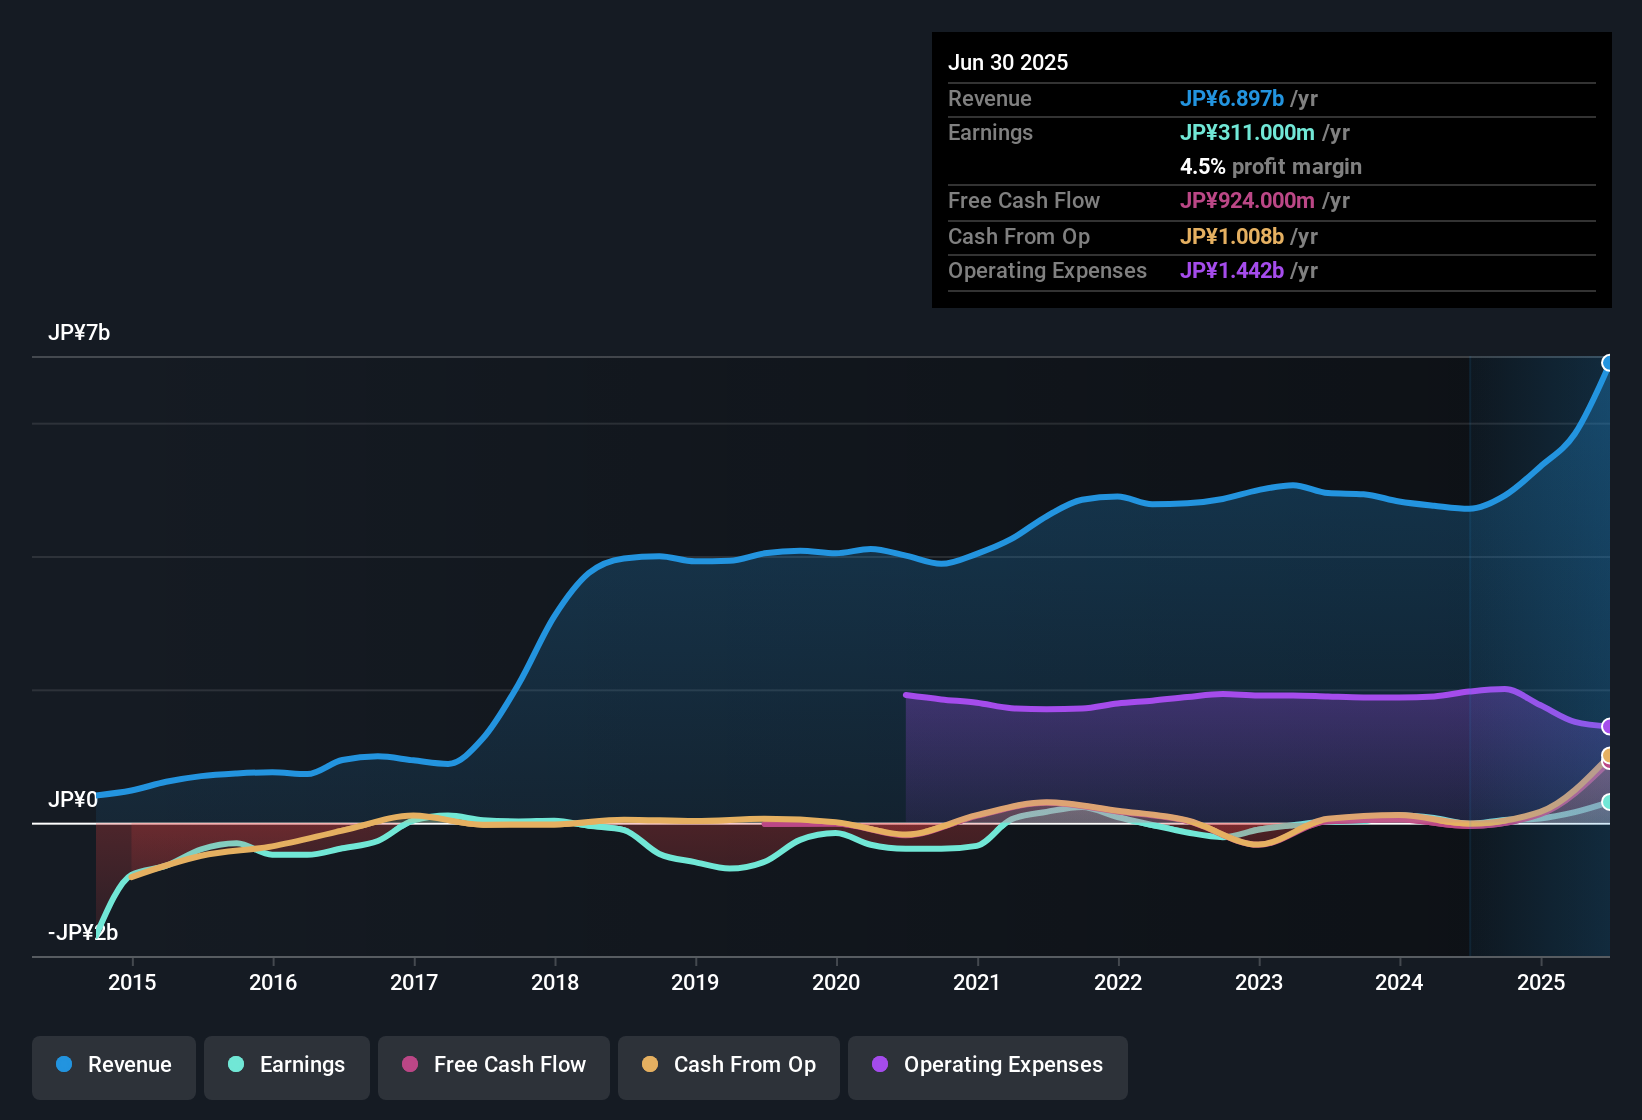This screenshot has height=1120, width=1642.
Task: Click the blue Revenue legend dot
Action: tap(64, 1065)
